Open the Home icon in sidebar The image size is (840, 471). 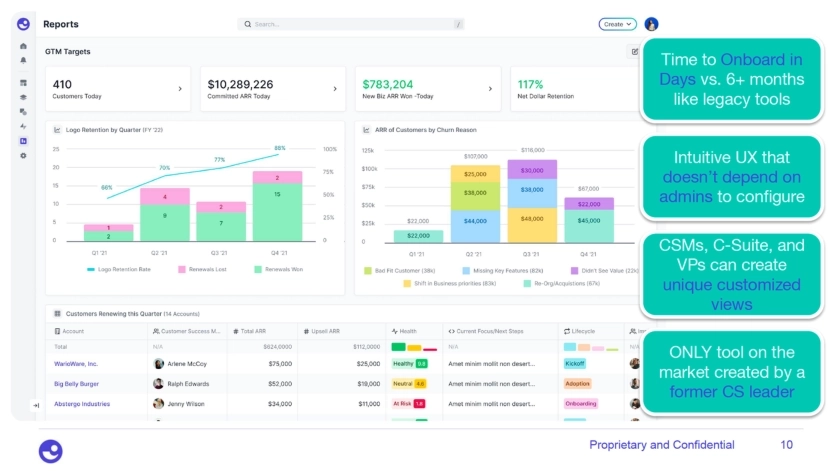click(24, 46)
